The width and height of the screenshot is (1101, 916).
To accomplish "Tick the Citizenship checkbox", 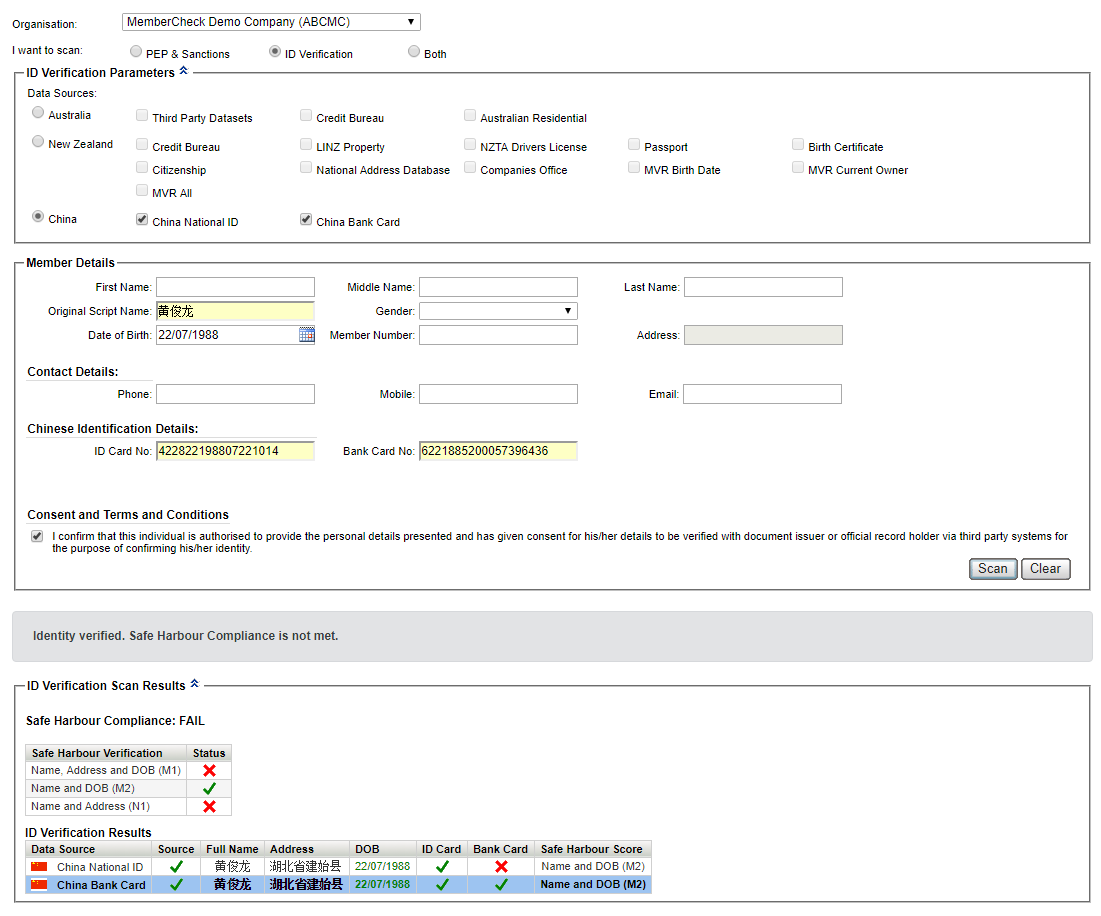I will pos(142,167).
